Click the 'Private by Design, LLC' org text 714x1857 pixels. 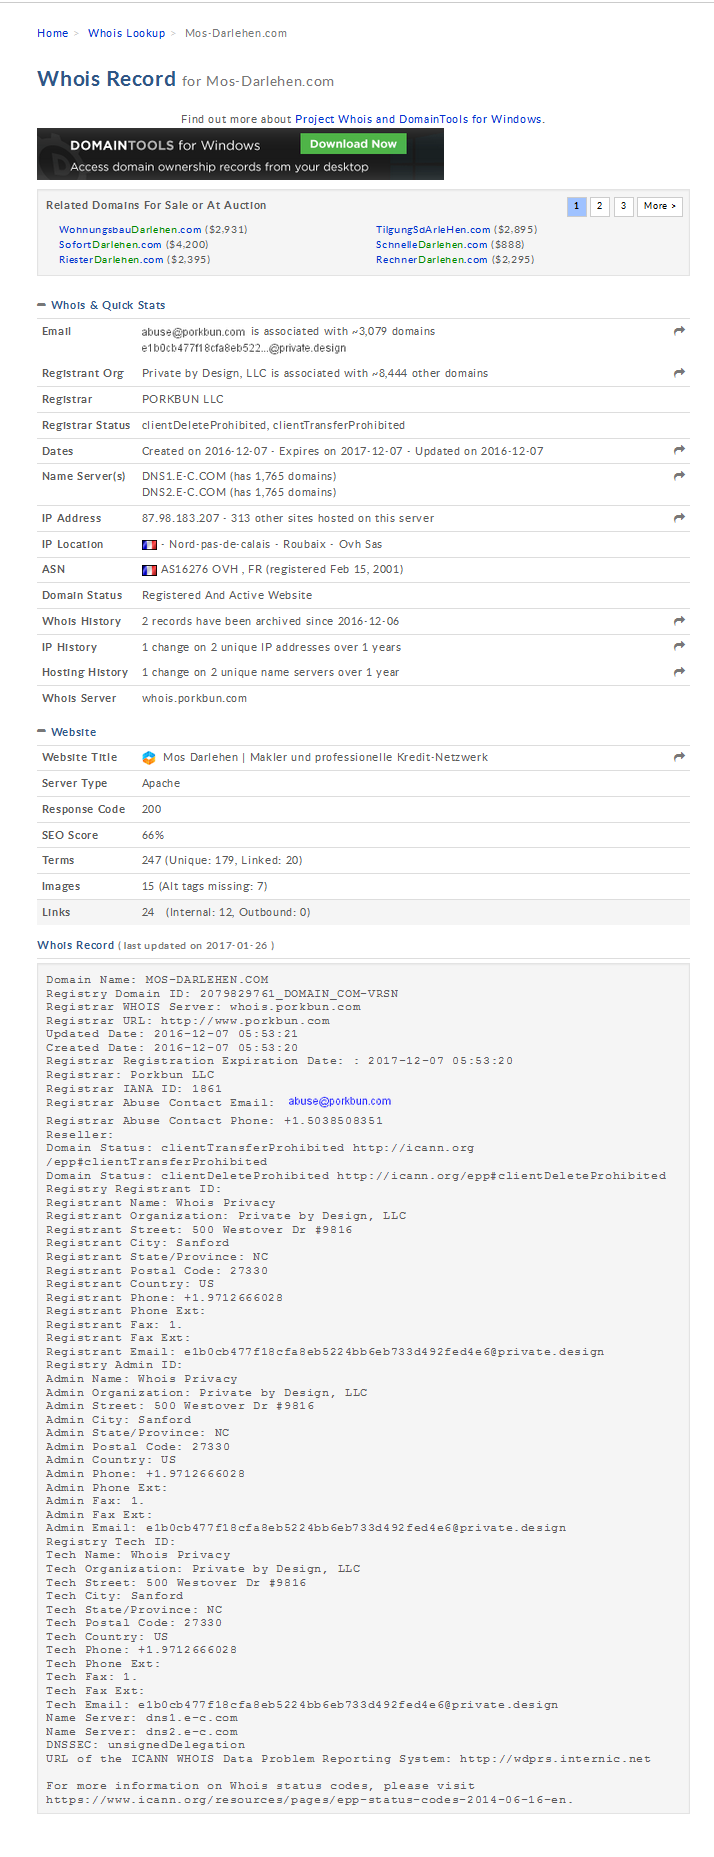click(x=205, y=373)
